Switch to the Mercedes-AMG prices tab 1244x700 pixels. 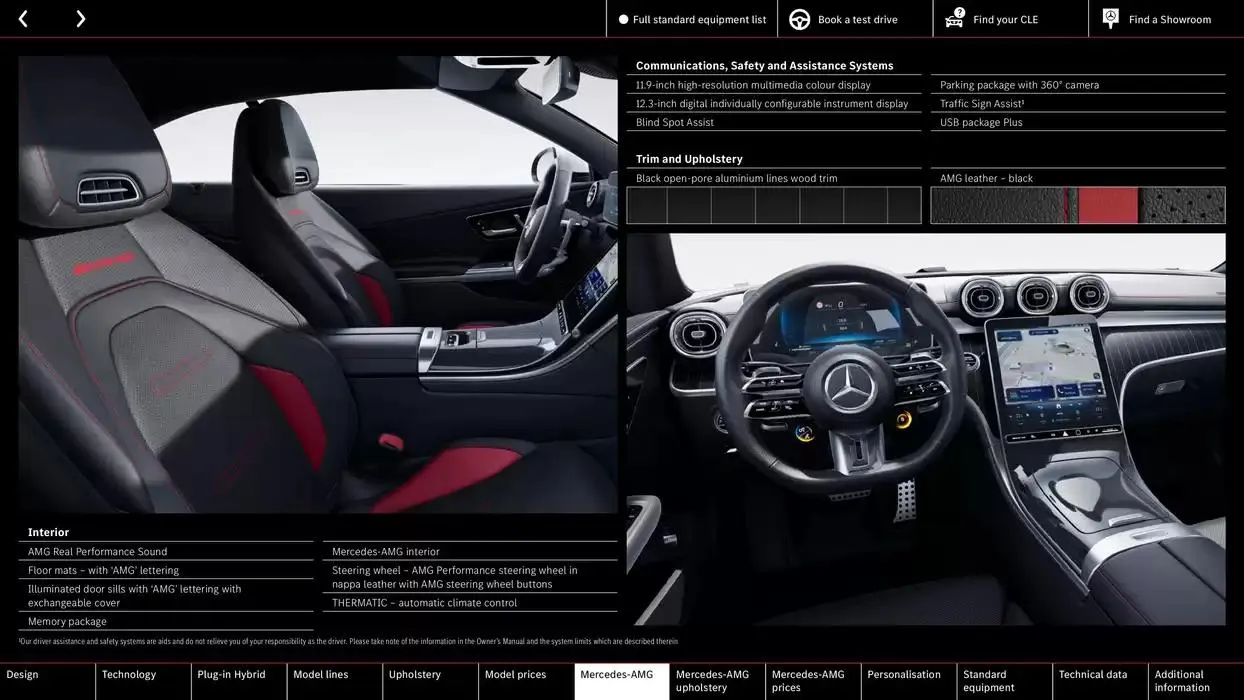[810, 679]
